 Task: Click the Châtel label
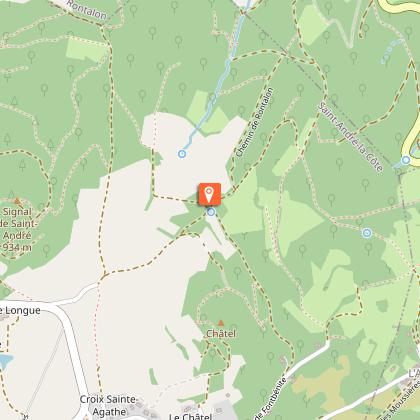tap(221, 334)
